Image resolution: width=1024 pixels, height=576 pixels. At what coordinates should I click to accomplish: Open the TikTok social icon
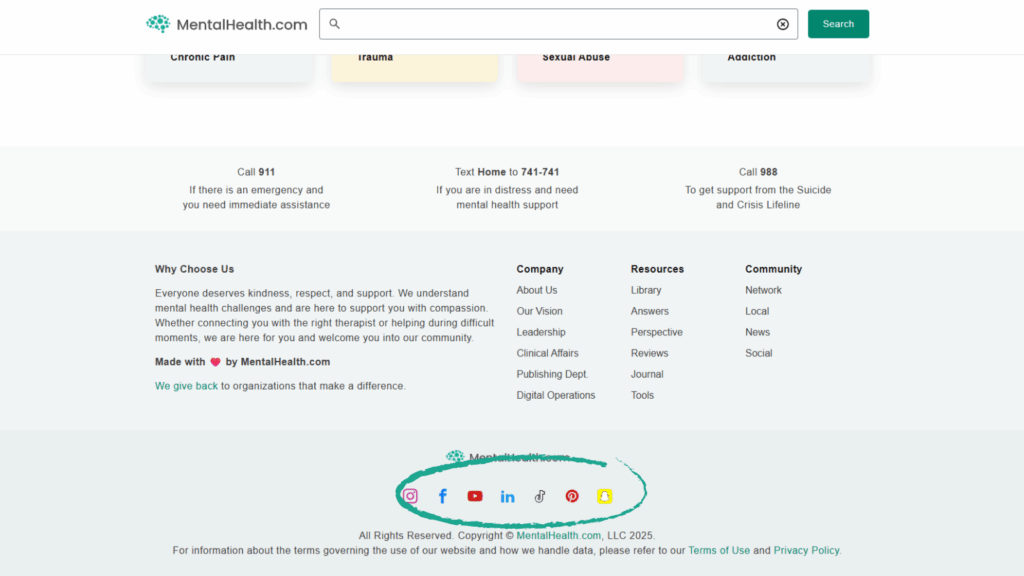(540, 496)
